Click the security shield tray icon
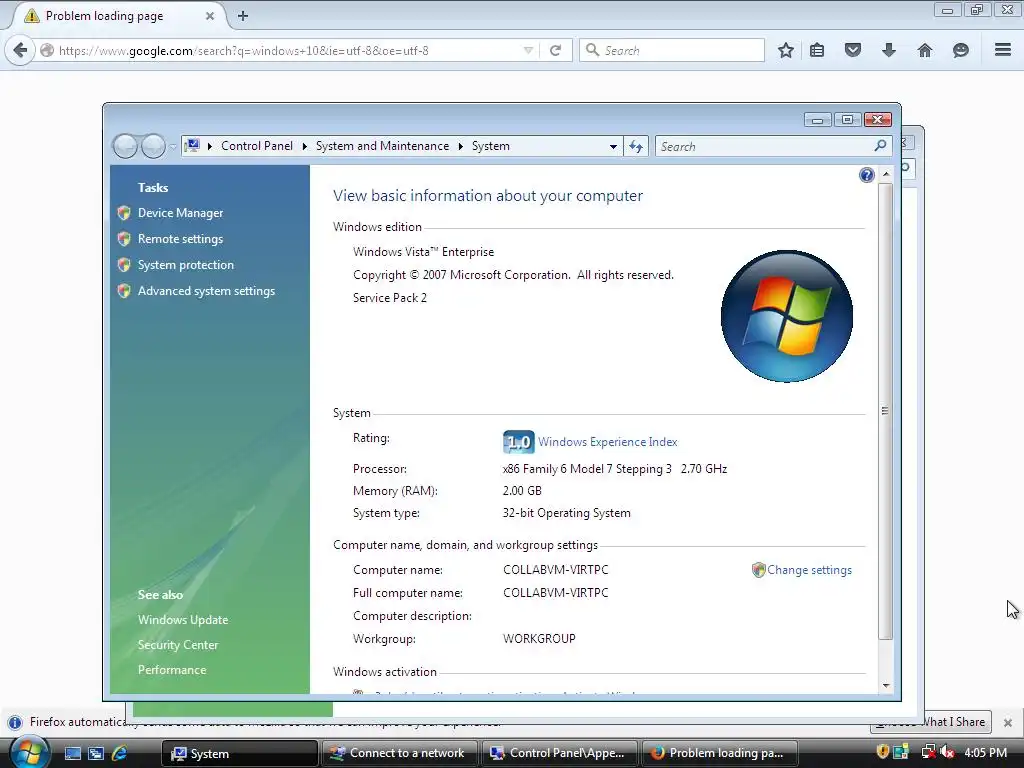 tap(882, 752)
